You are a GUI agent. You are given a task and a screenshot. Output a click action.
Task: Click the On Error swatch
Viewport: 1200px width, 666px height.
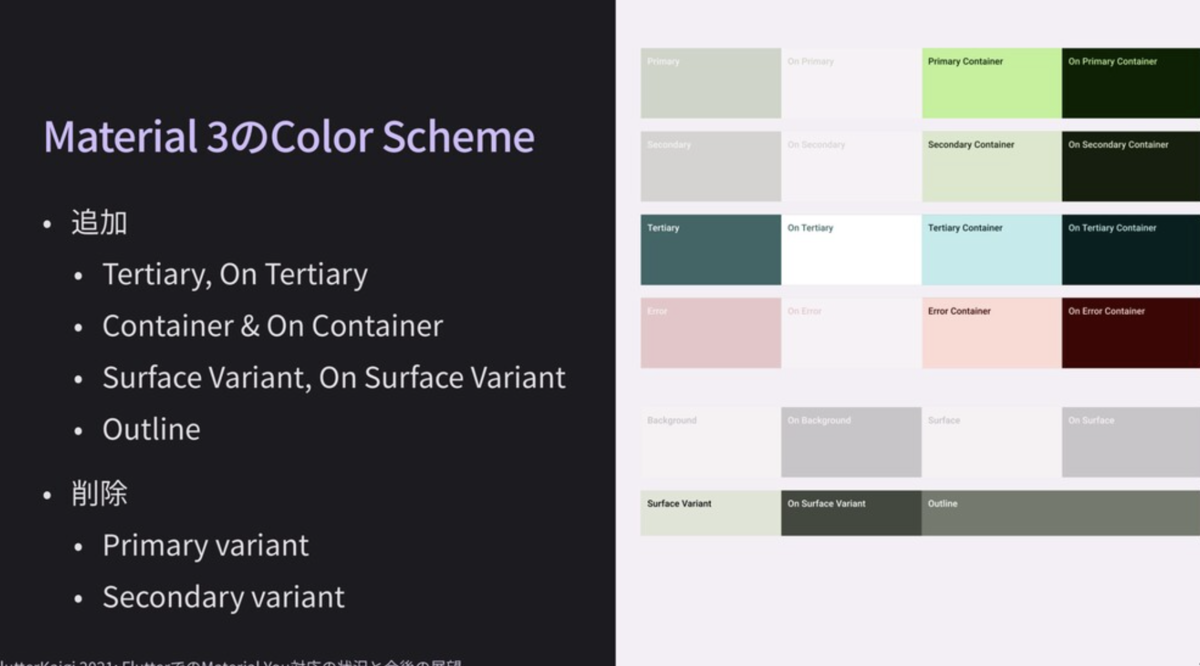[x=851, y=333]
